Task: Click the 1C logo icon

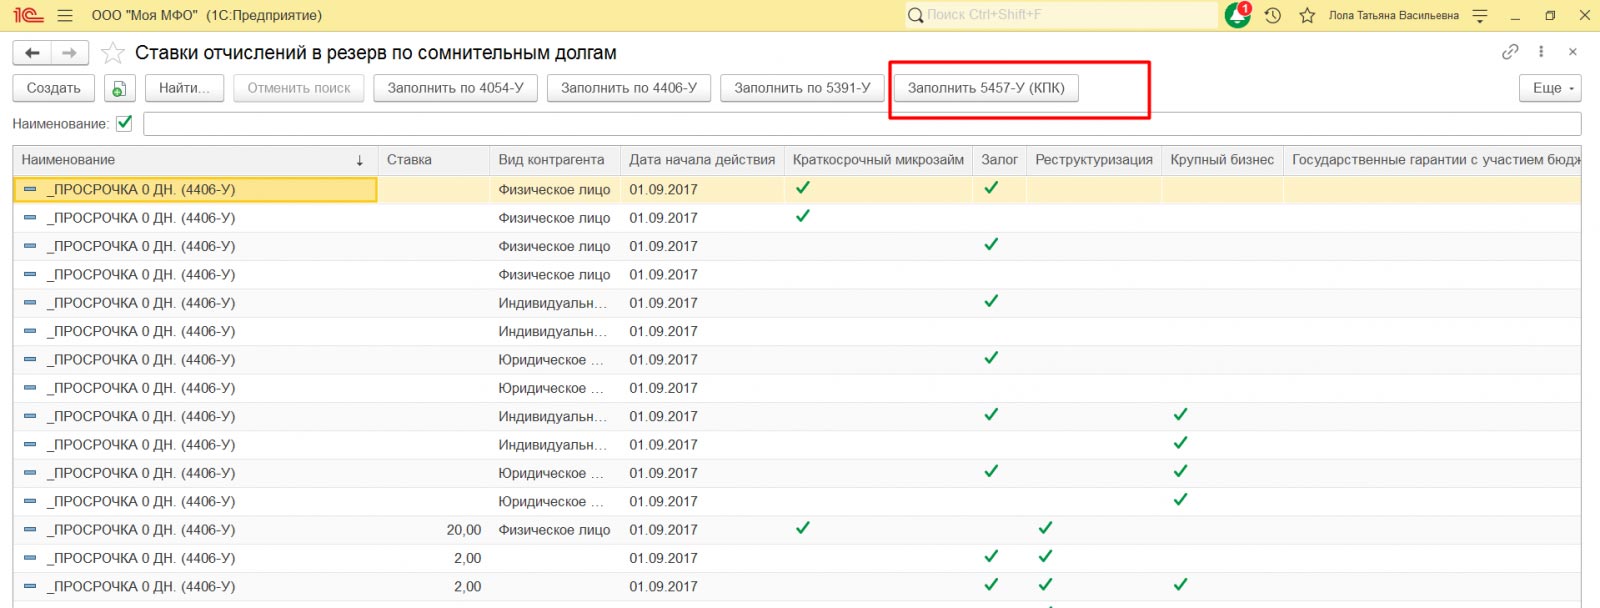Action: (x=28, y=15)
